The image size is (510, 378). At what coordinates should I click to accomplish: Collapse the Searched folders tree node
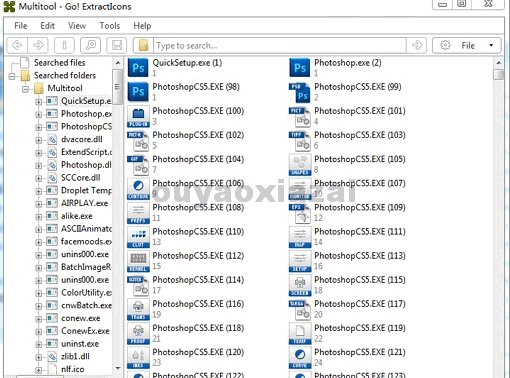coord(12,76)
